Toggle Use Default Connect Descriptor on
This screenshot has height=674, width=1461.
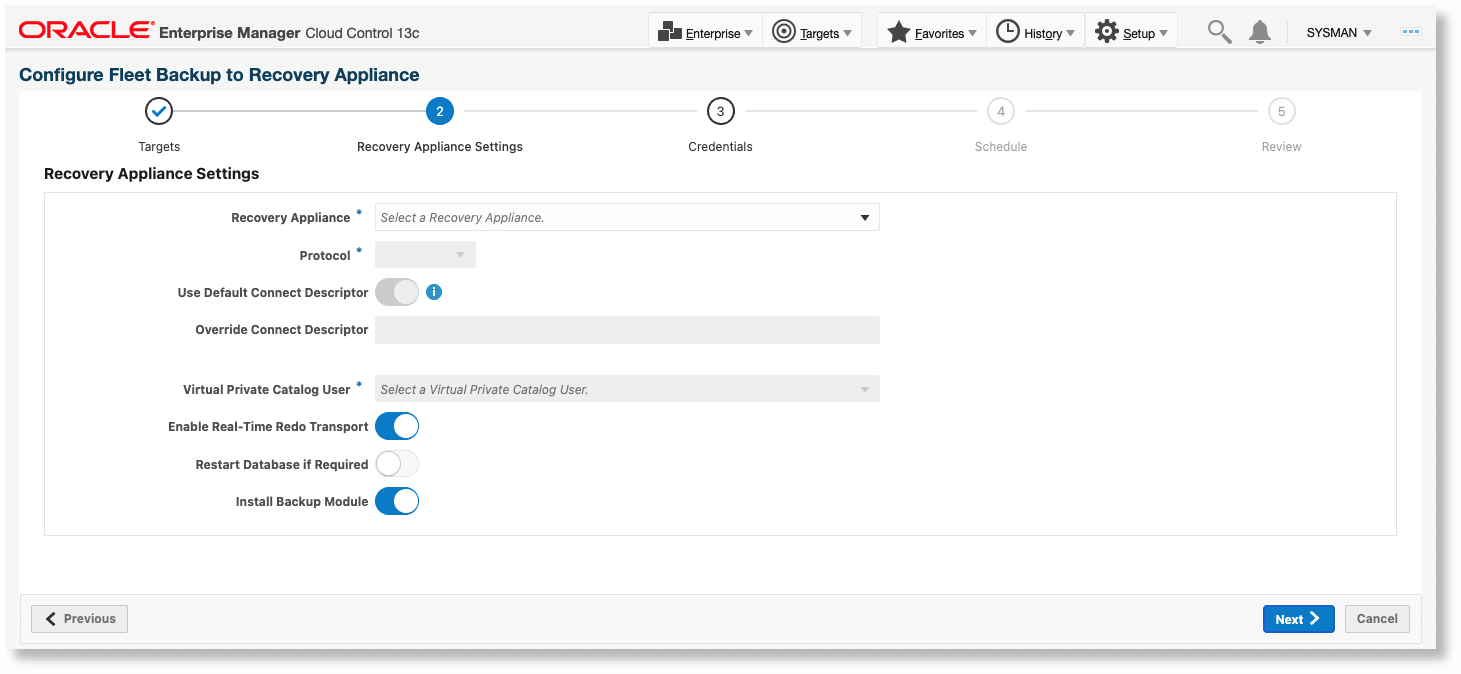[x=397, y=291]
